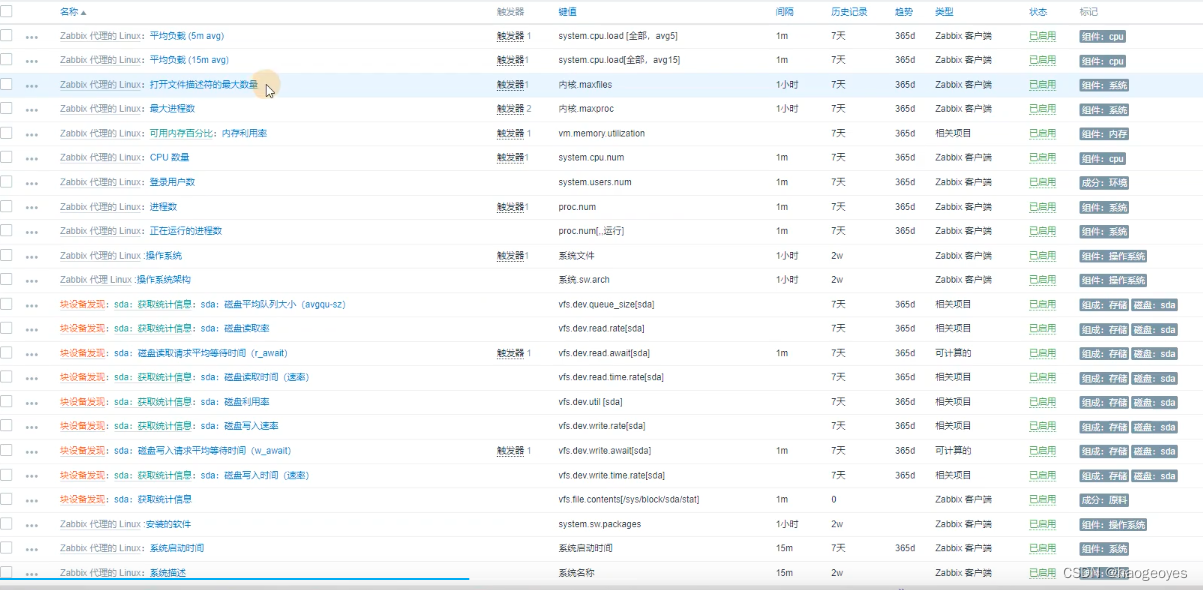Show the ellipsis menu for the proc.num row

pyautogui.click(x=32, y=208)
